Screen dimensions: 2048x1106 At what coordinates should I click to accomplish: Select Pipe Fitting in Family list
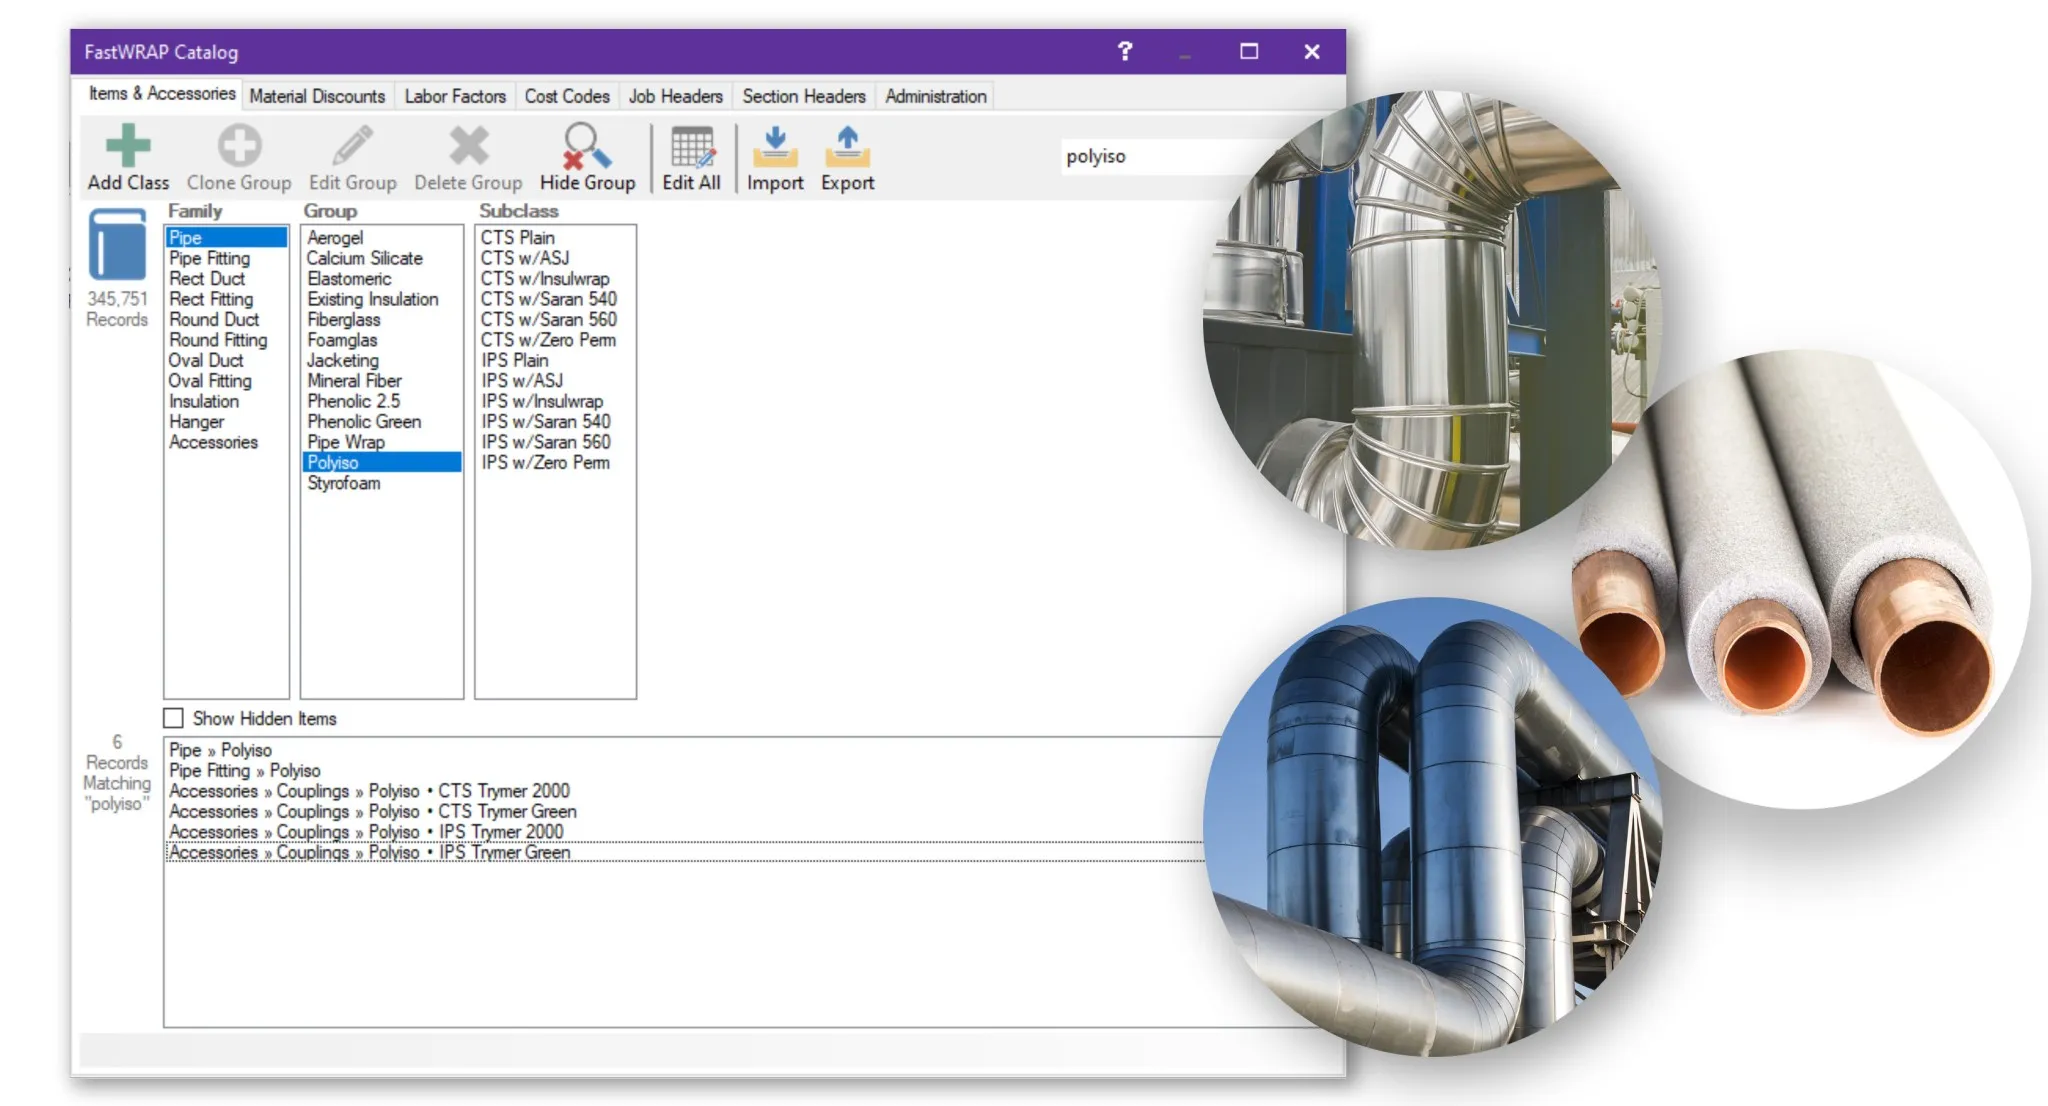227,258
